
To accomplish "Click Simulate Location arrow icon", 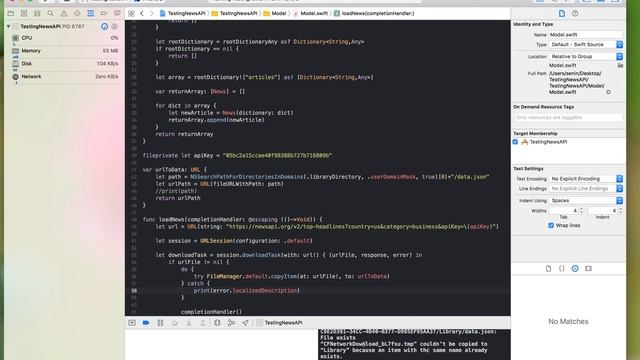I will click(x=245, y=323).
